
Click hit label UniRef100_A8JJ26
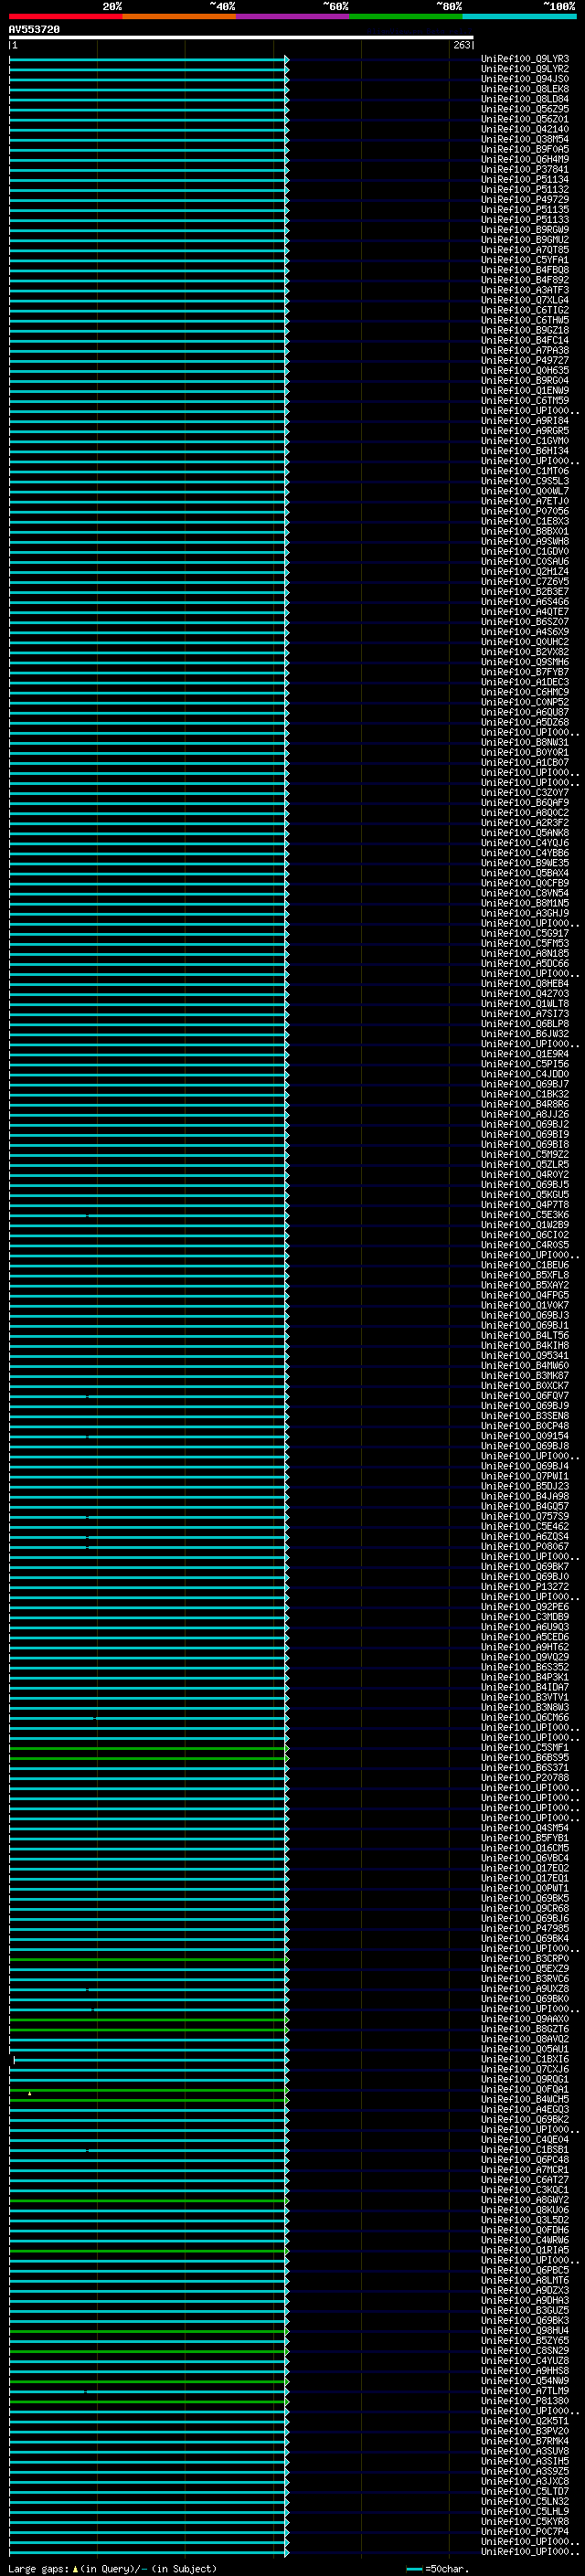pyautogui.click(x=525, y=1115)
